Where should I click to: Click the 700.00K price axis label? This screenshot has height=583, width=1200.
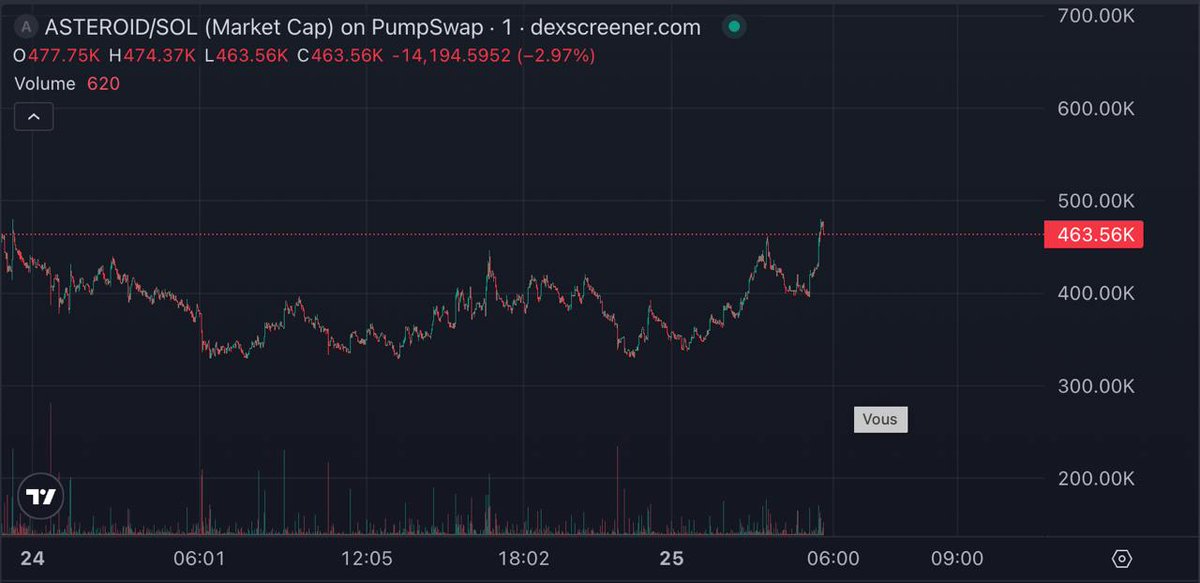1096,16
